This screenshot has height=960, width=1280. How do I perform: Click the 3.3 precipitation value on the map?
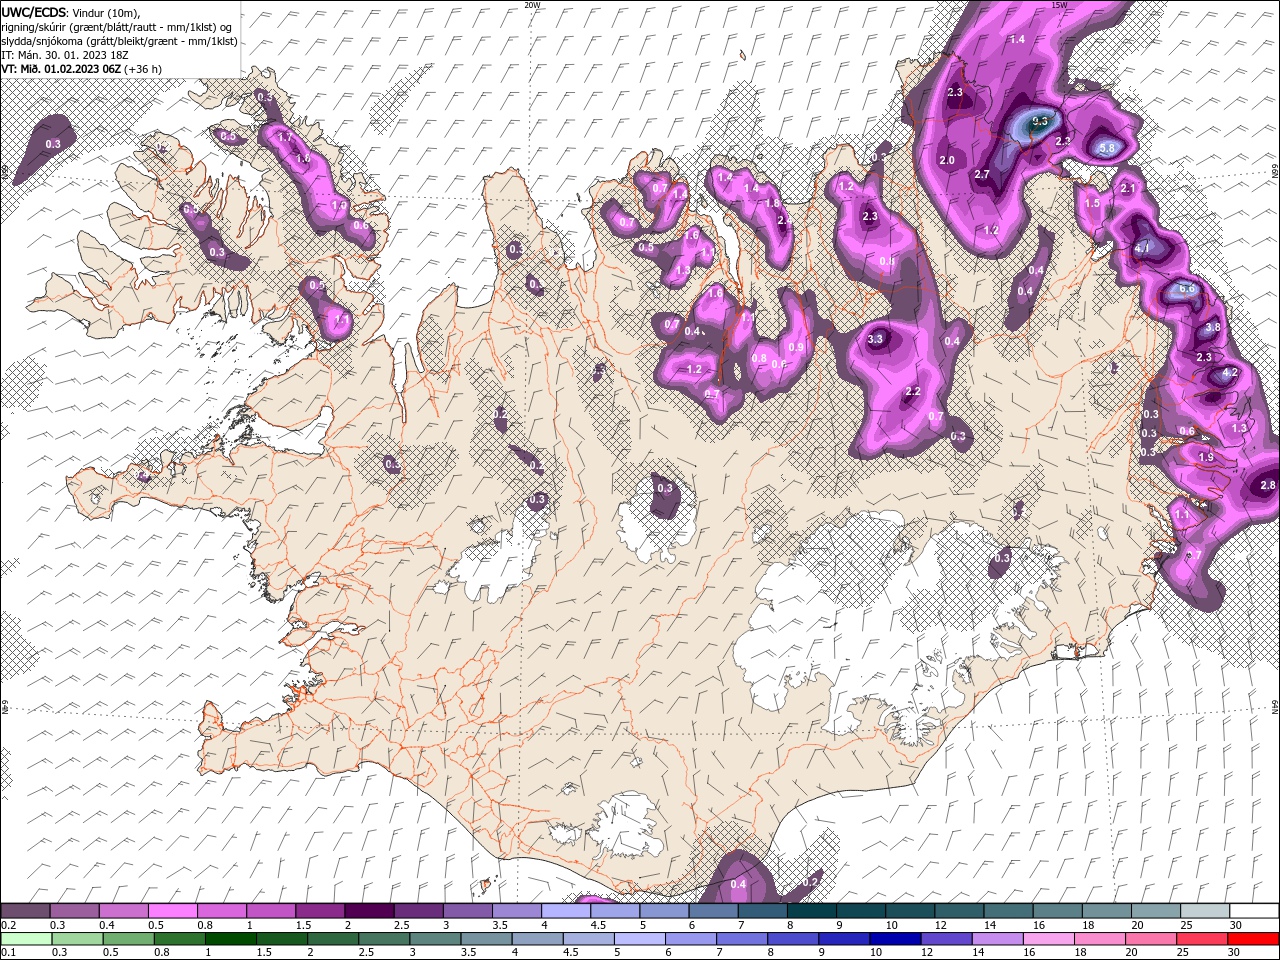[x=875, y=339]
